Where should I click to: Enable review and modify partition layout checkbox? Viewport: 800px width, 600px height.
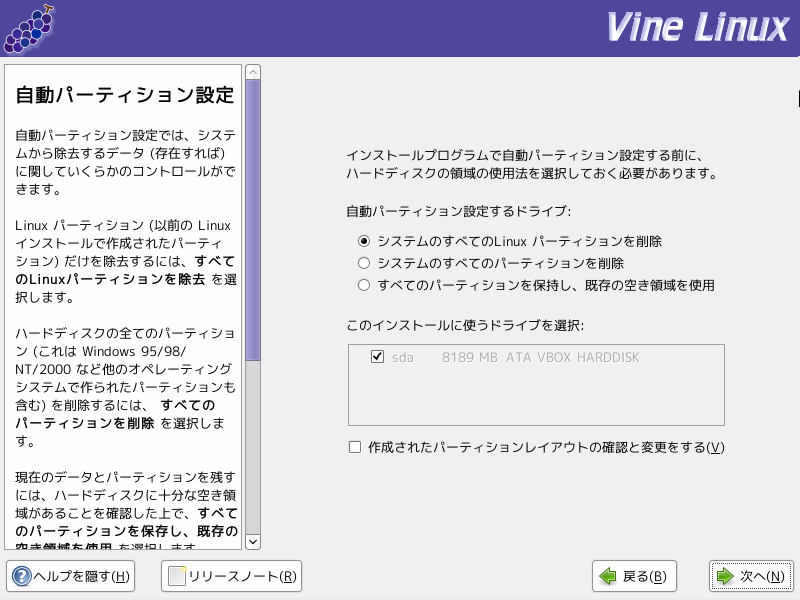[x=355, y=447]
